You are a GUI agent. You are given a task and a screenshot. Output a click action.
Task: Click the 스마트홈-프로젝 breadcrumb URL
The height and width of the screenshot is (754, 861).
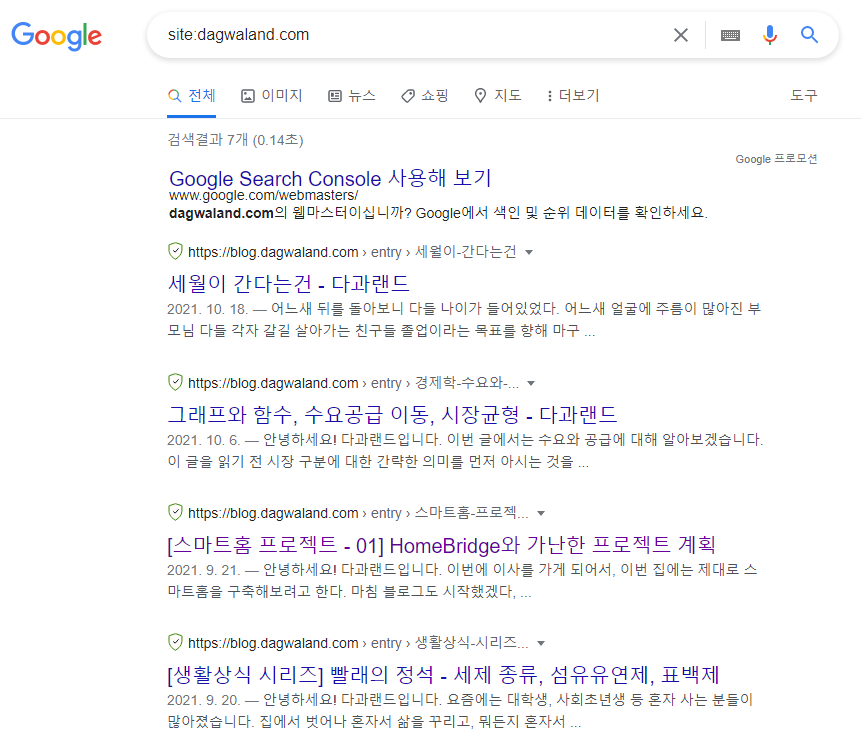(x=358, y=513)
